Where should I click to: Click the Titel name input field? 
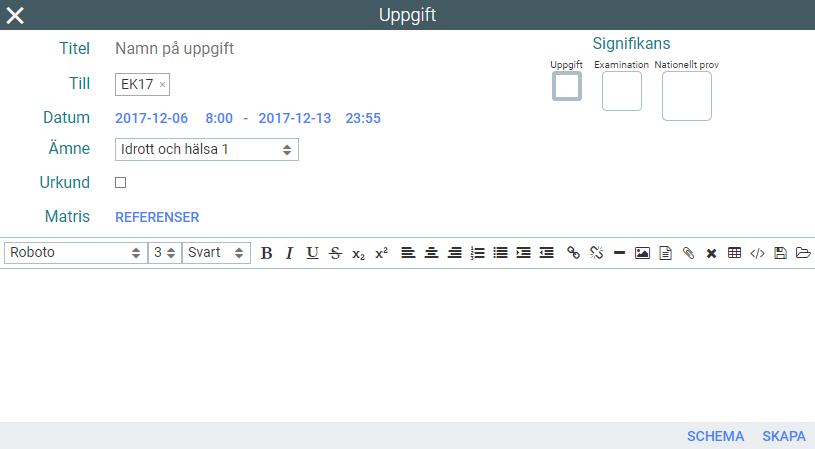[x=300, y=48]
